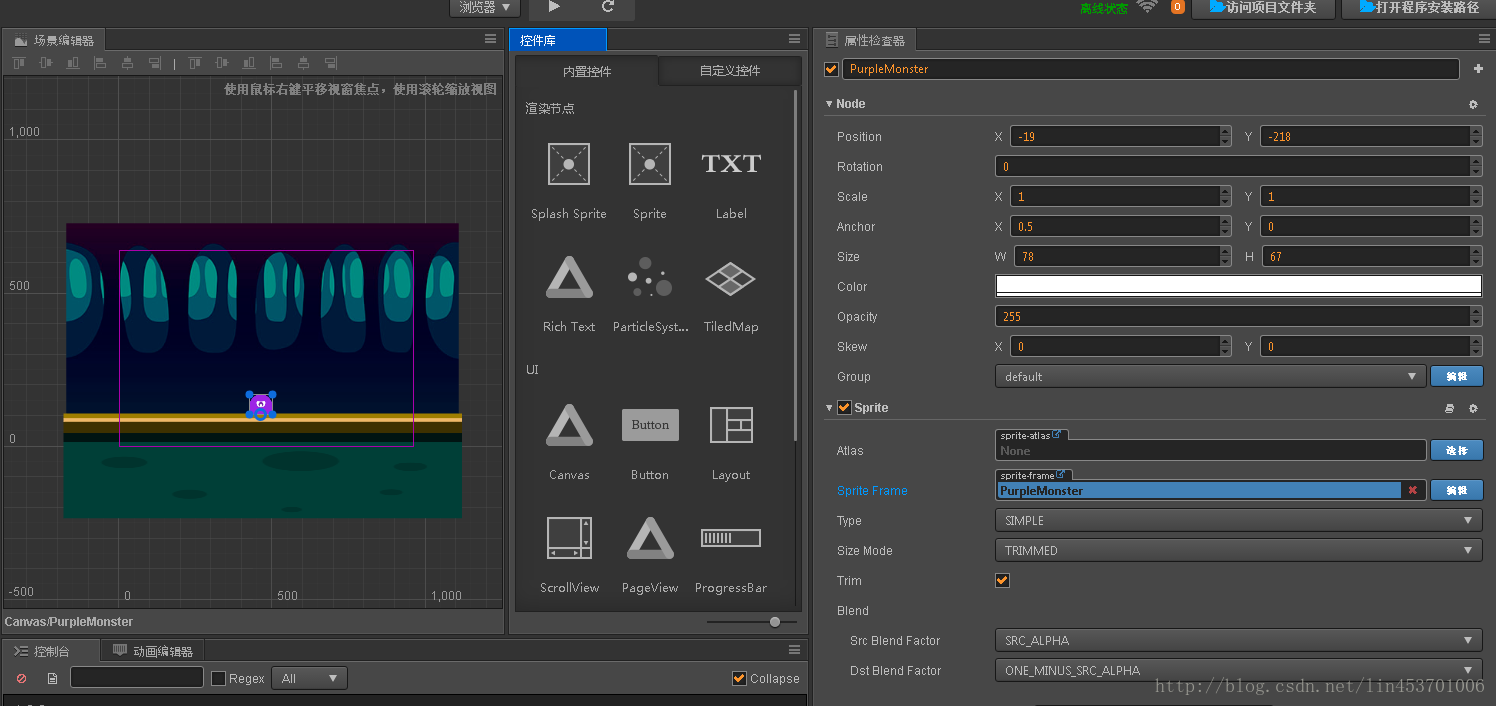Screen dimensions: 1496x706
Task: Open the 动画编辑器 tab
Action: click(153, 651)
